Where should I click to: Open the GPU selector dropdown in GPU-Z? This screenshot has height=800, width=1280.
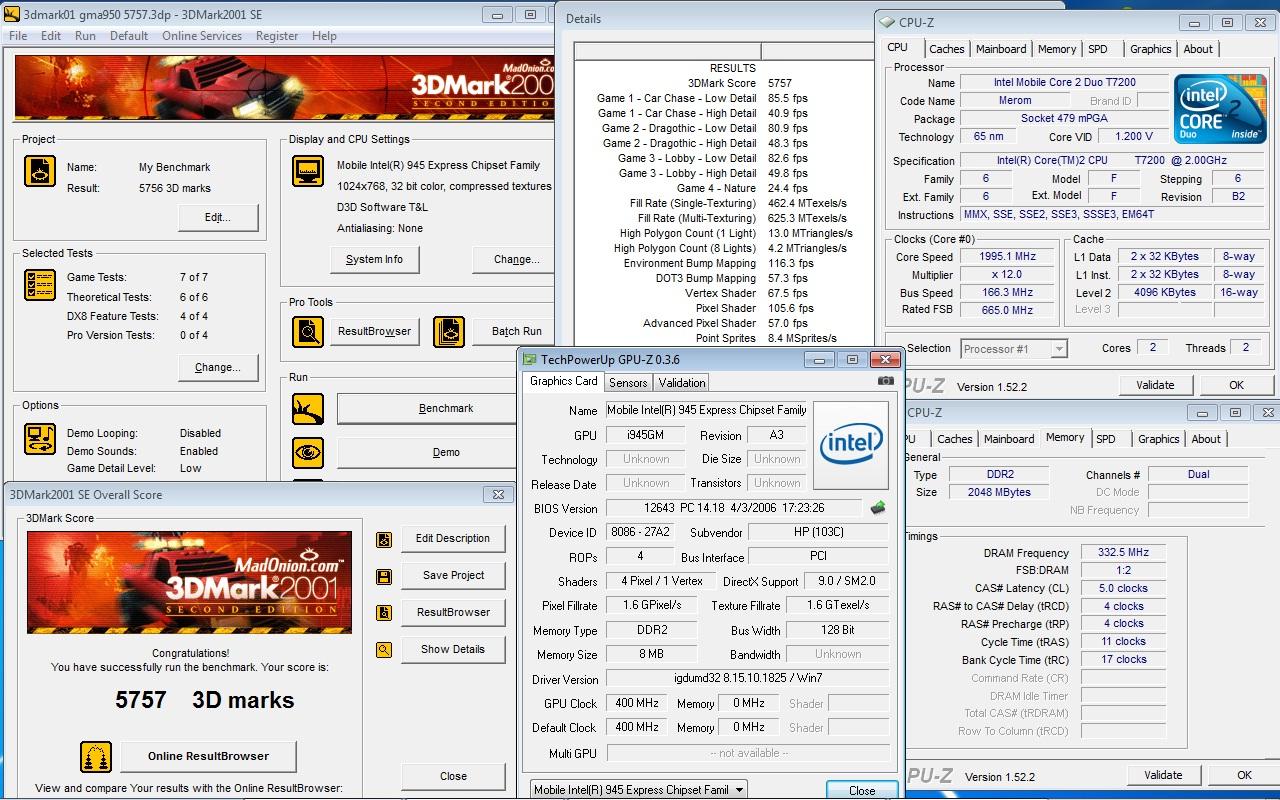click(x=638, y=789)
